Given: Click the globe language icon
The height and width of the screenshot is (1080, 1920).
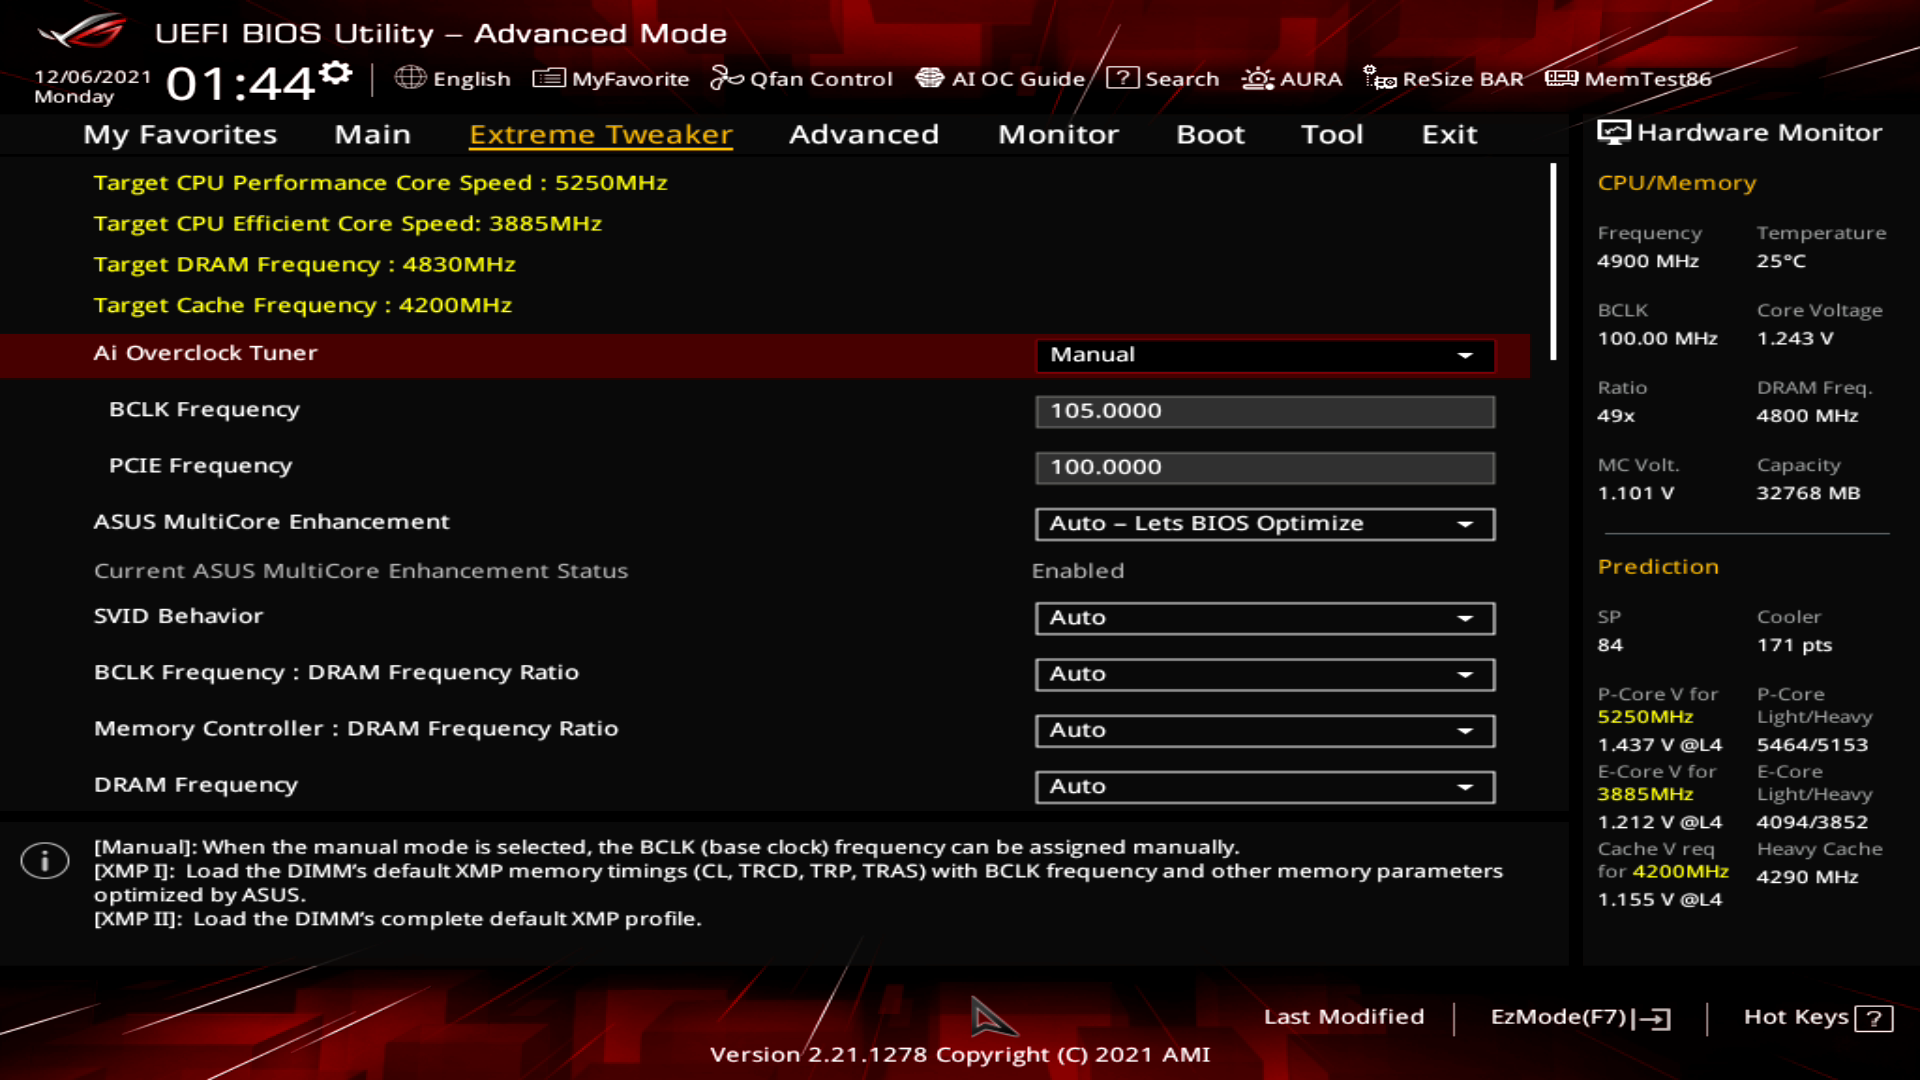Looking at the screenshot, I should [410, 78].
